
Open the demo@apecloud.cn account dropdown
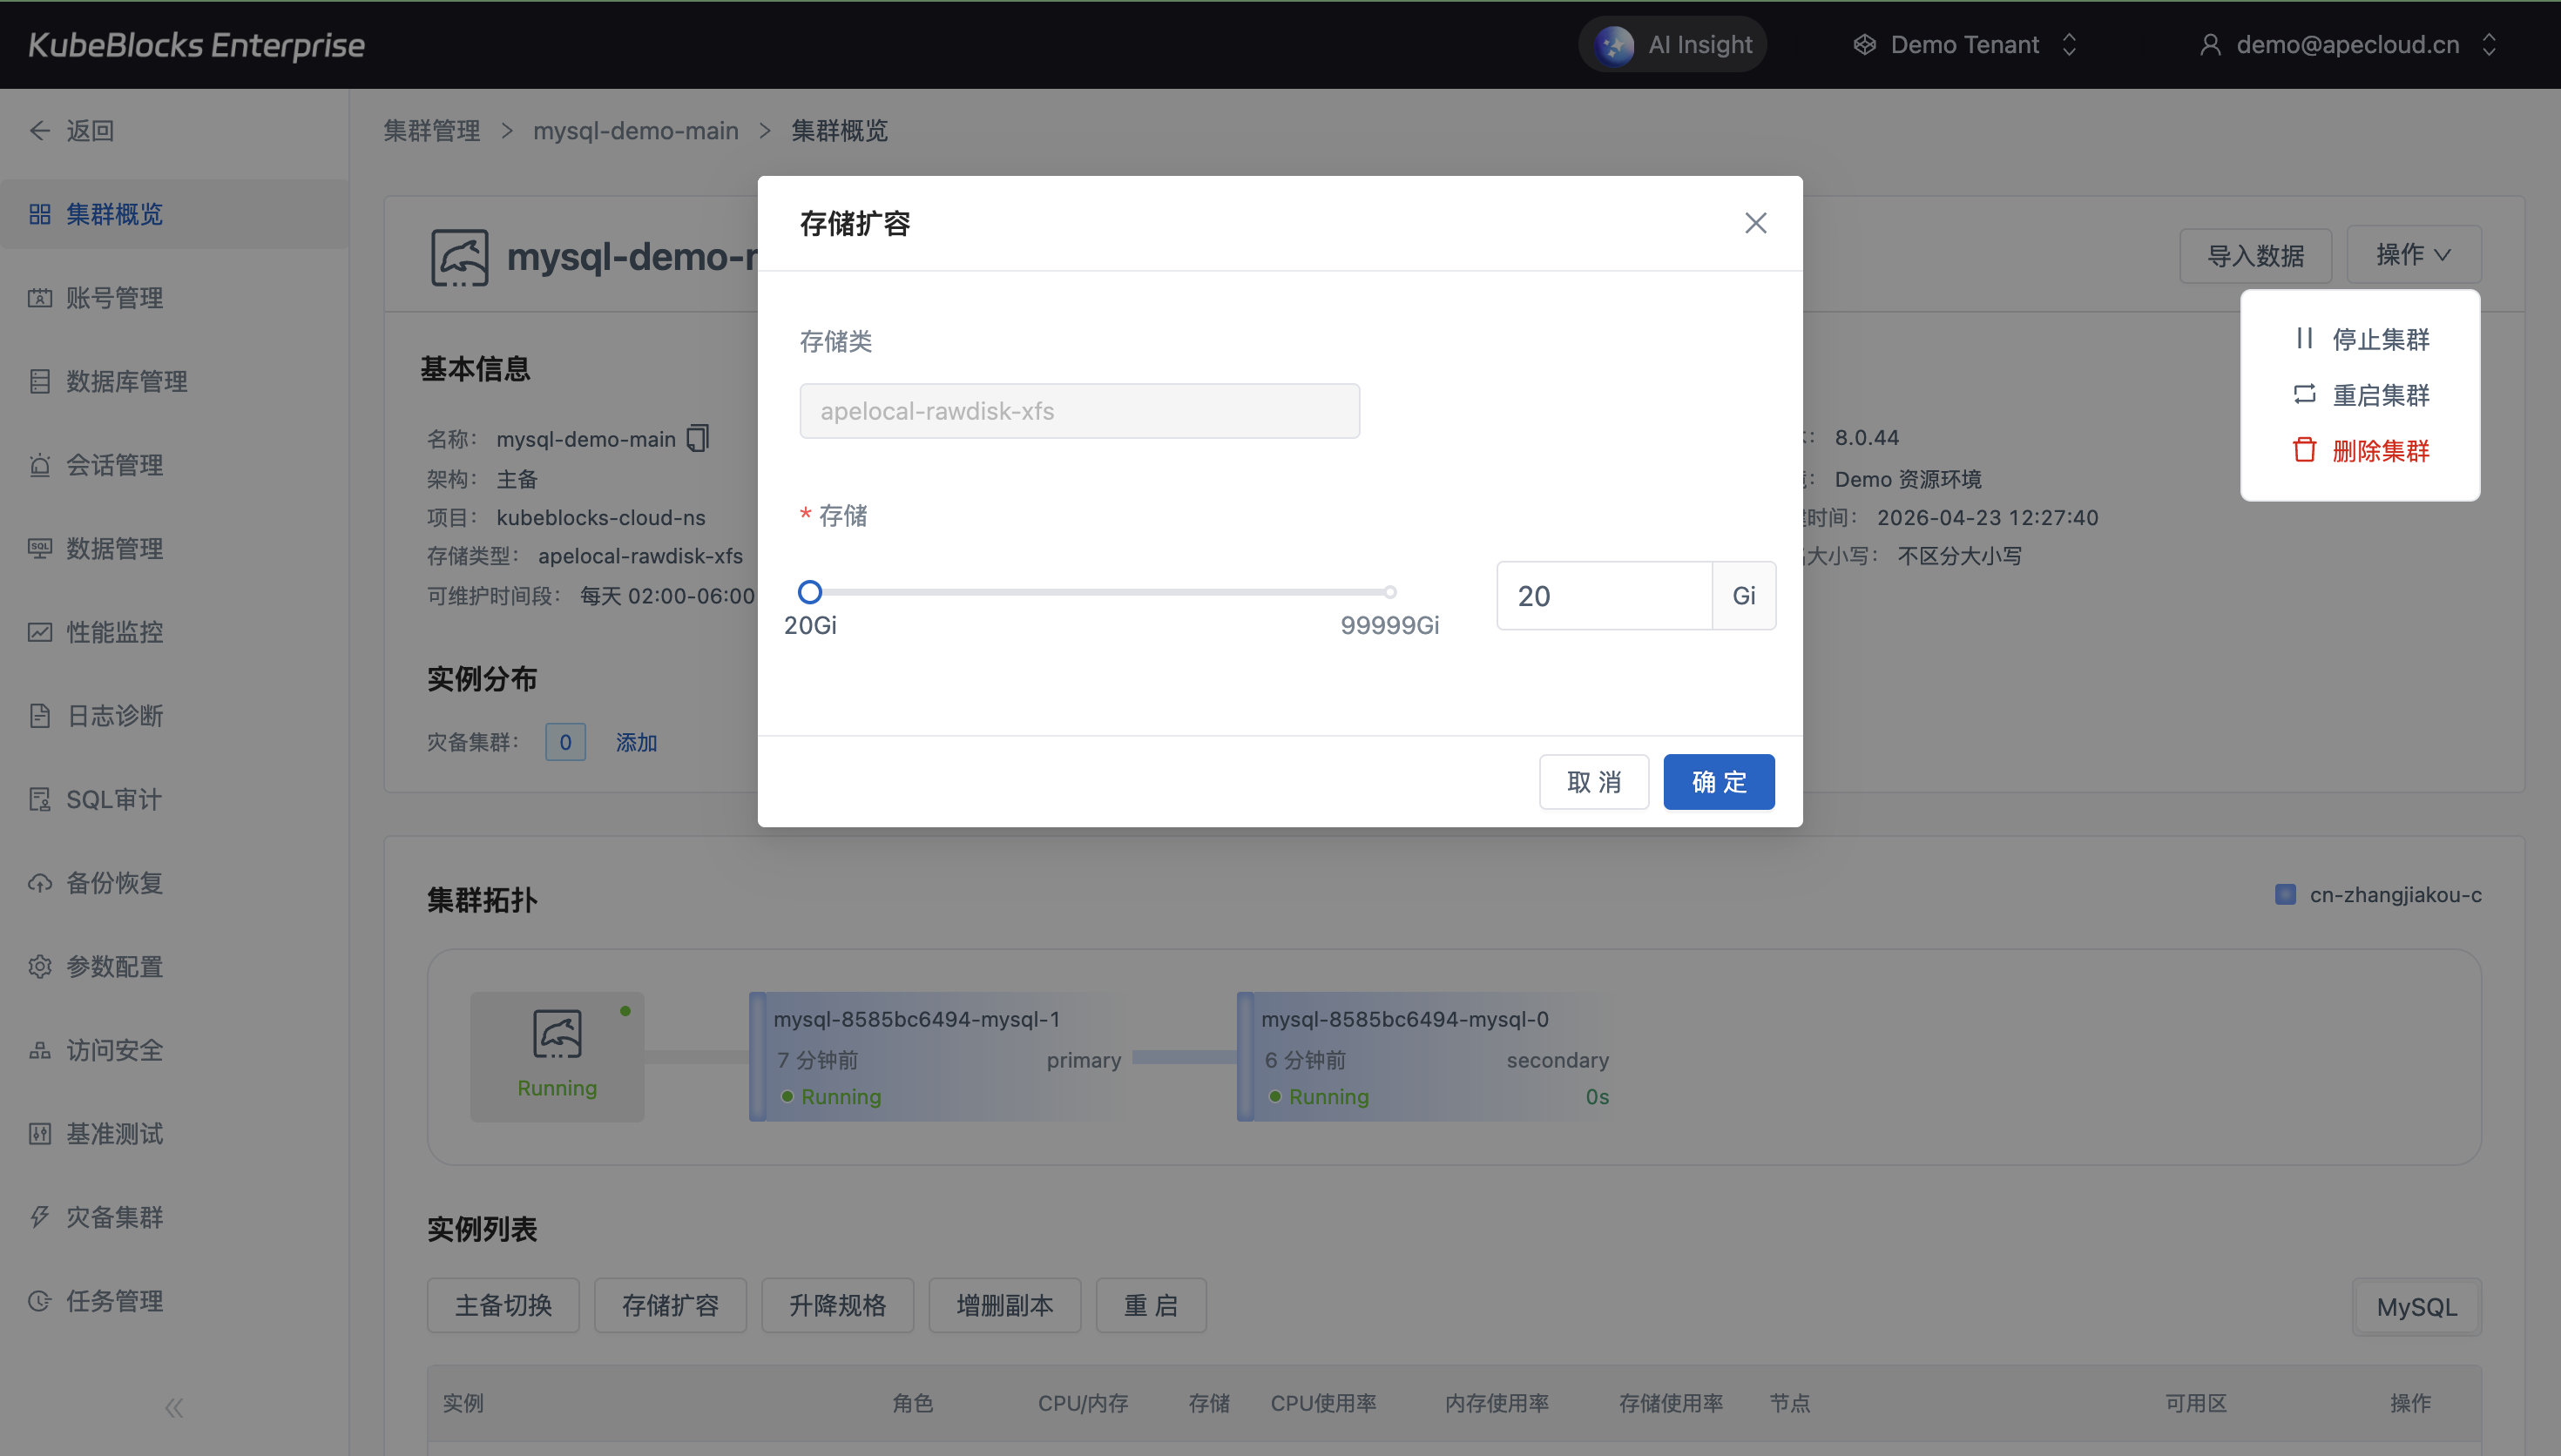[2346, 45]
